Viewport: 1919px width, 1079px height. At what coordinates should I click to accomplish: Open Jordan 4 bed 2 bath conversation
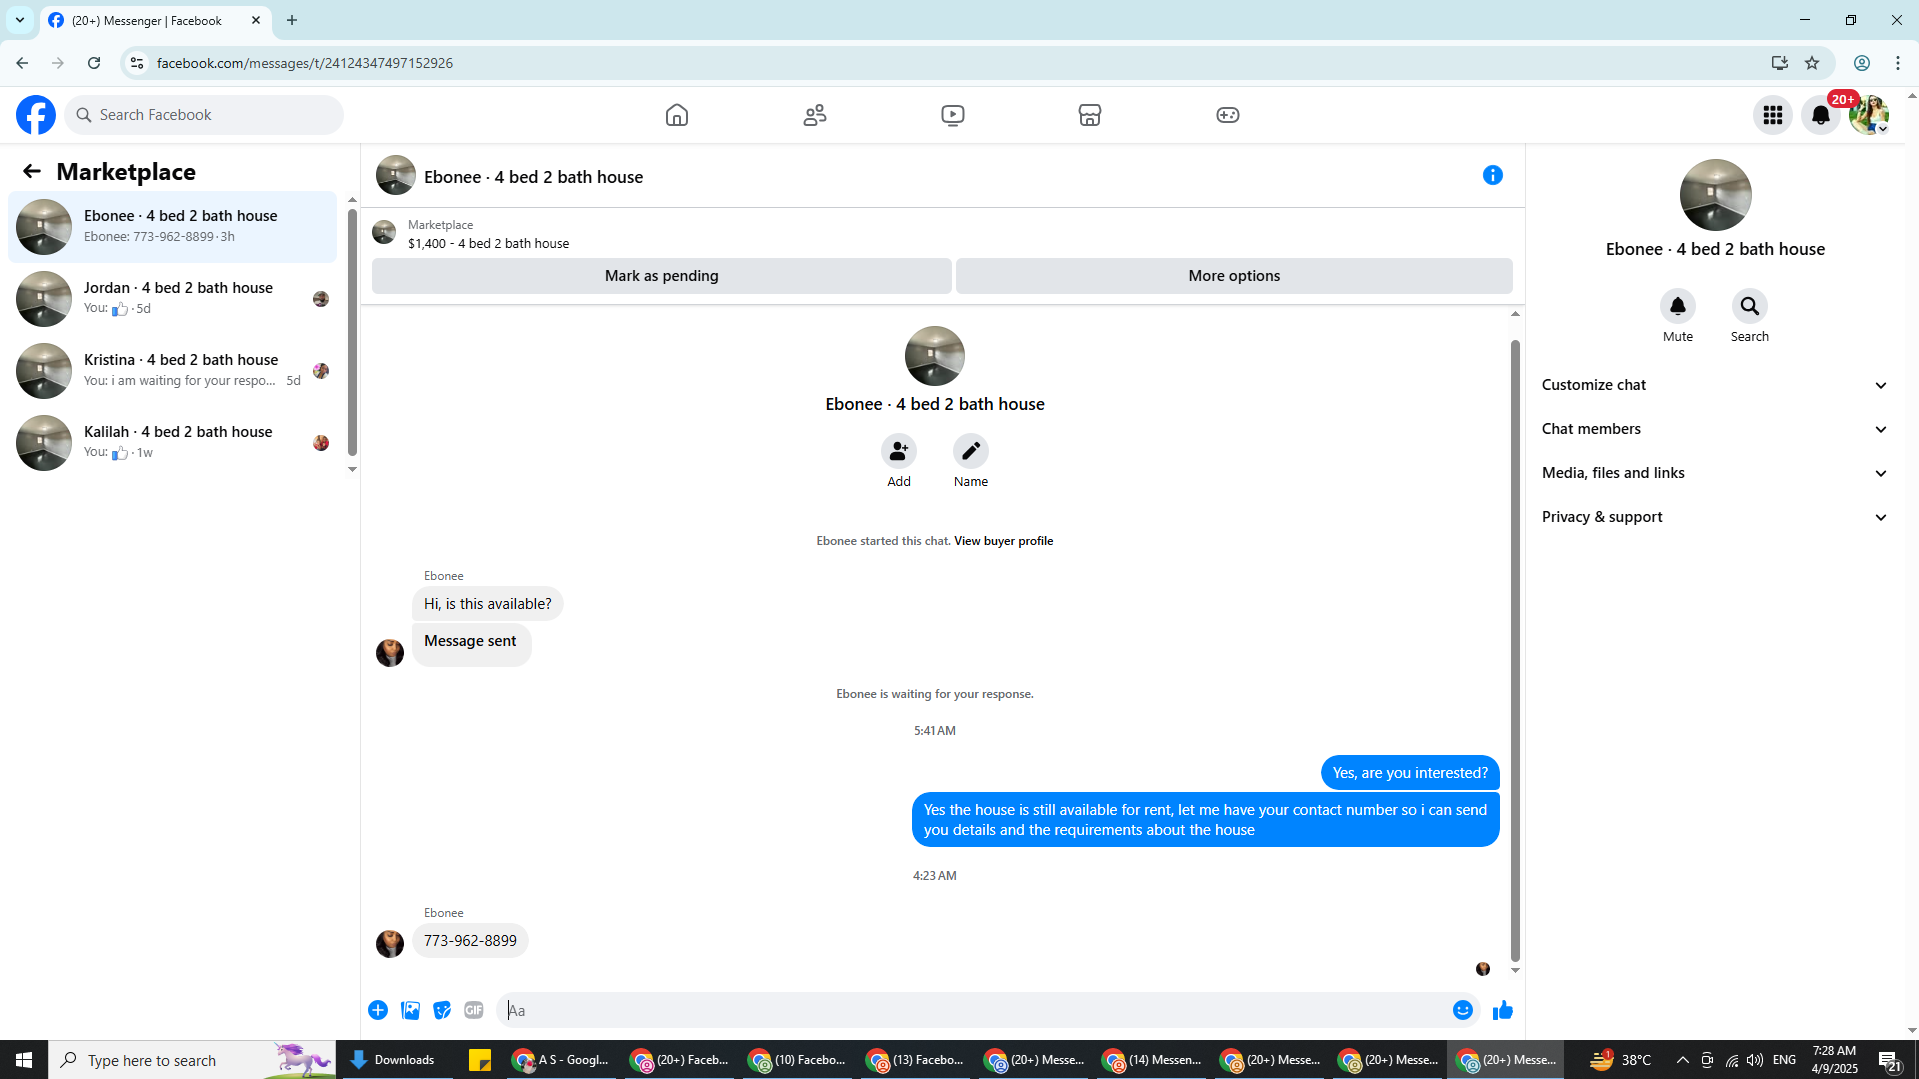point(173,299)
